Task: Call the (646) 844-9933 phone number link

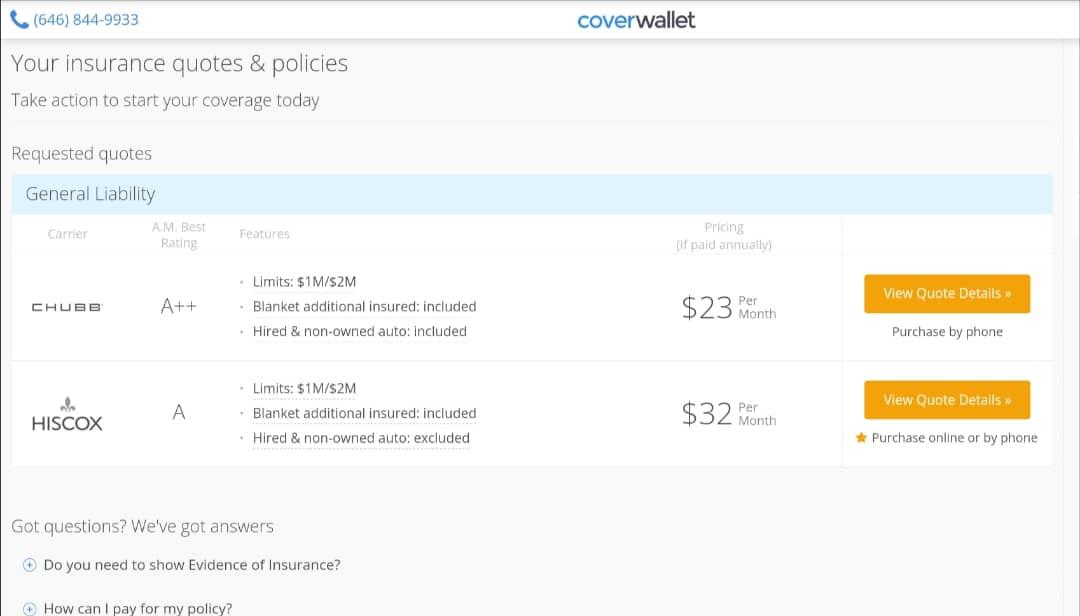Action: (85, 19)
